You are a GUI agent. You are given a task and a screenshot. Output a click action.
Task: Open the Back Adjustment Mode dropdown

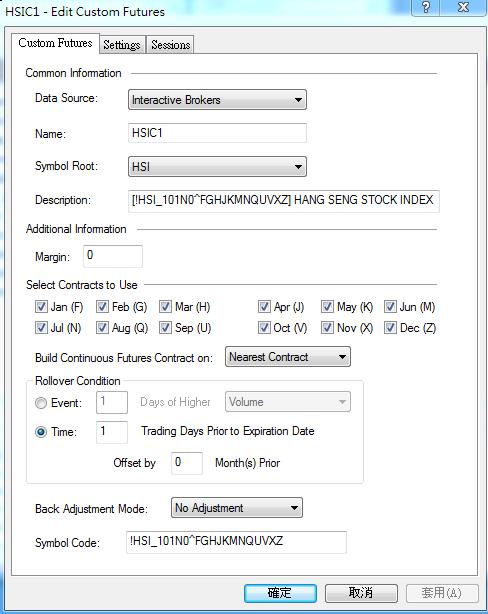point(237,508)
